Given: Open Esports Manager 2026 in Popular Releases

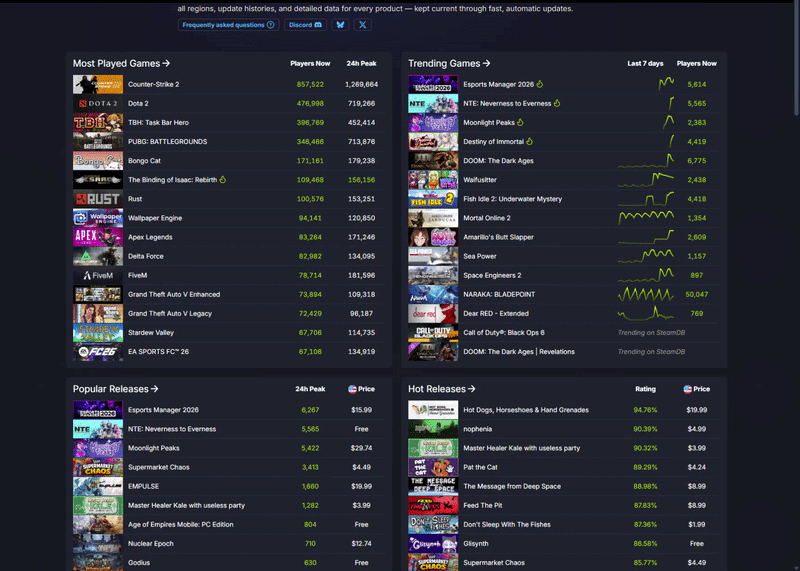Looking at the screenshot, I should point(163,410).
